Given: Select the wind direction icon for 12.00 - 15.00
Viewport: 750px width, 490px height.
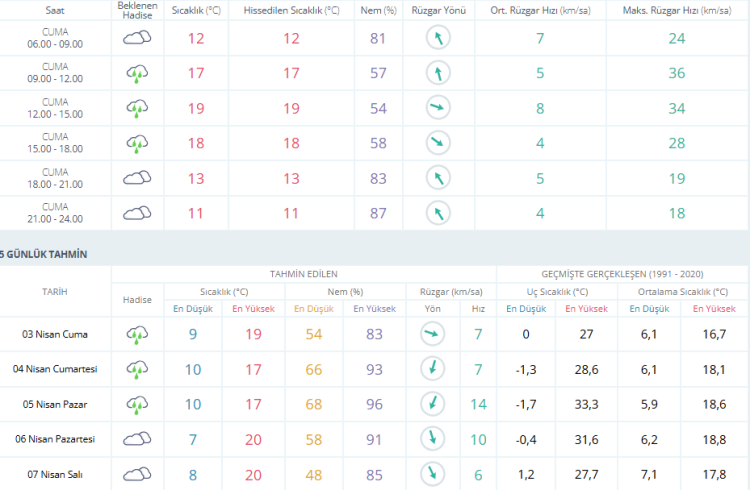Looking at the screenshot, I should [437, 109].
